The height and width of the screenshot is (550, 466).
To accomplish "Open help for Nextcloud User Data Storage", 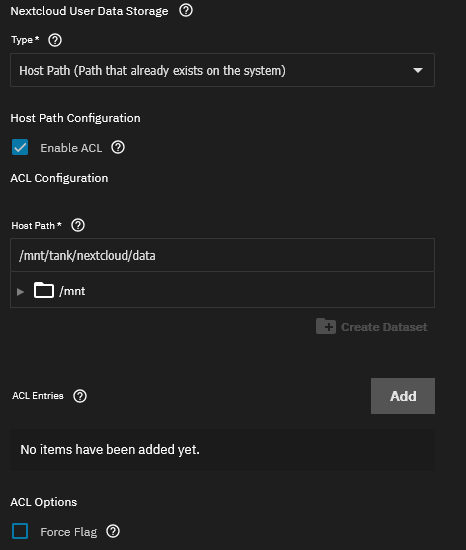I will click(x=186, y=11).
